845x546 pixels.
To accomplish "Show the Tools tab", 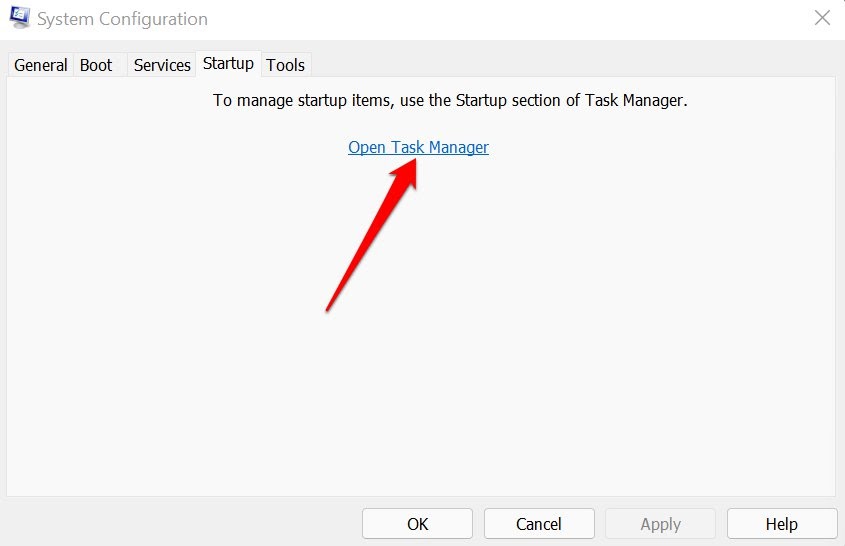I will pos(285,65).
